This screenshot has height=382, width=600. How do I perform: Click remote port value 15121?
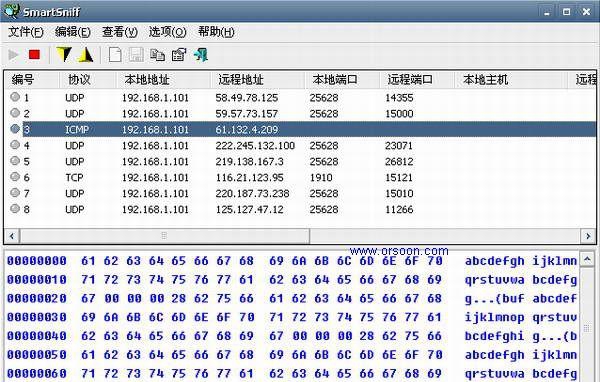tap(399, 178)
